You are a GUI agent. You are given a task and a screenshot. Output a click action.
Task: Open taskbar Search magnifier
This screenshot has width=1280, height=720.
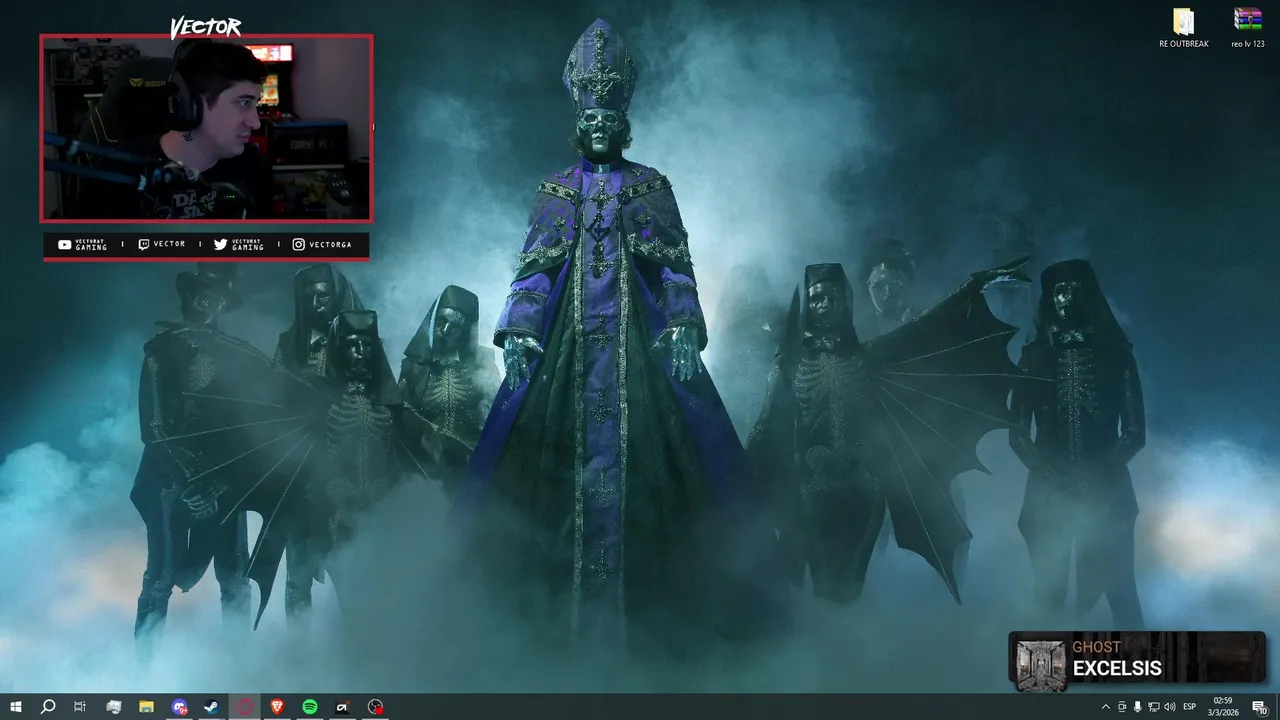tap(48, 707)
